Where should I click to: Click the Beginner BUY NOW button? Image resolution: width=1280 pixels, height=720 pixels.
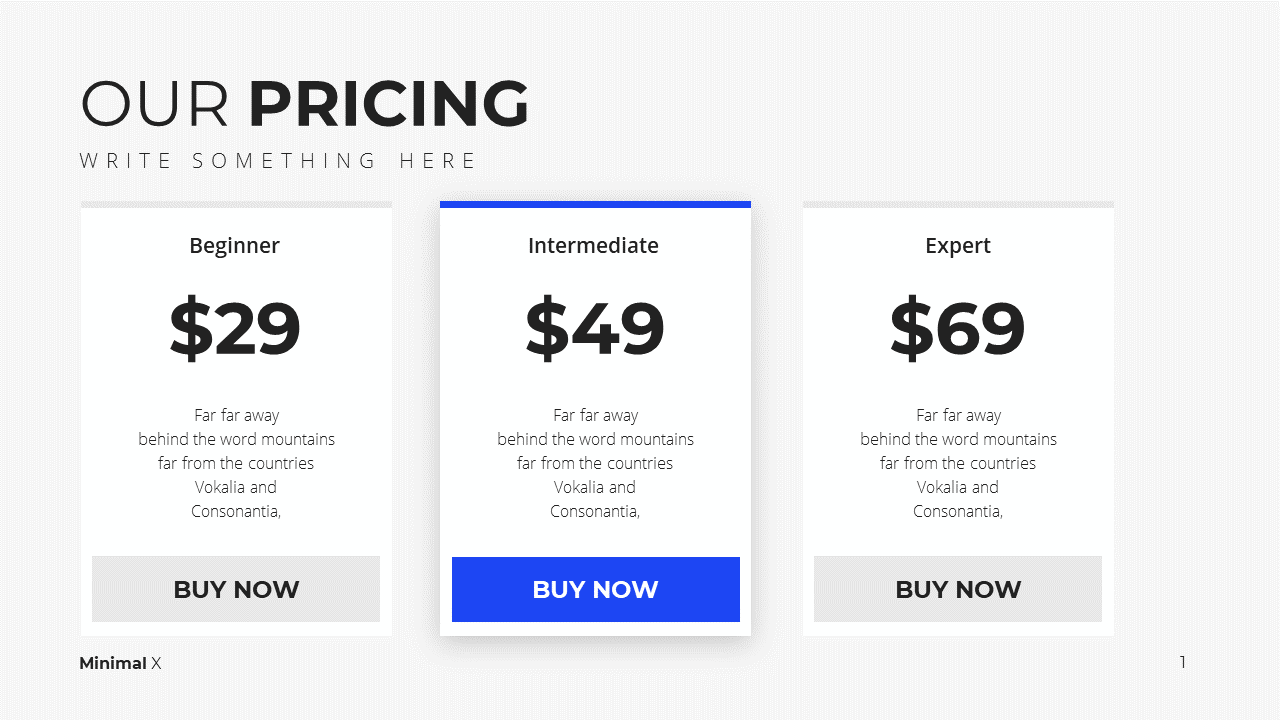coord(236,589)
